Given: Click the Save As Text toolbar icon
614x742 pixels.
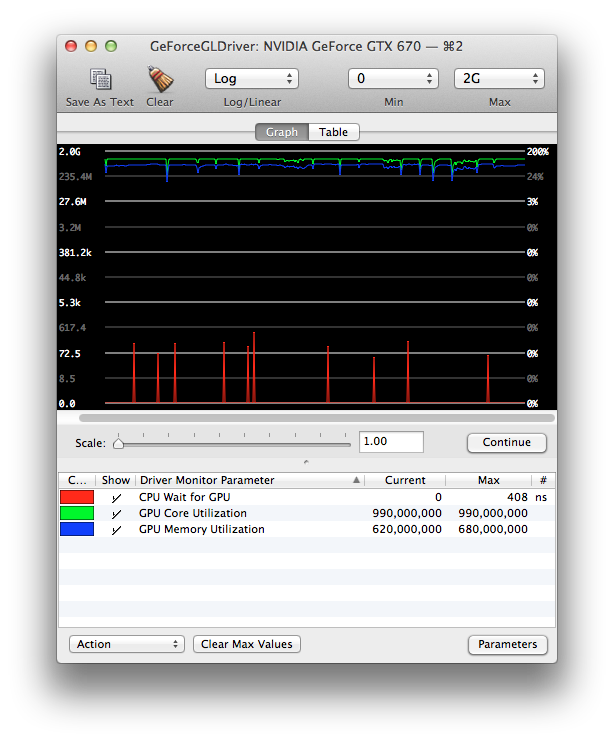Looking at the screenshot, I should pos(100,79).
